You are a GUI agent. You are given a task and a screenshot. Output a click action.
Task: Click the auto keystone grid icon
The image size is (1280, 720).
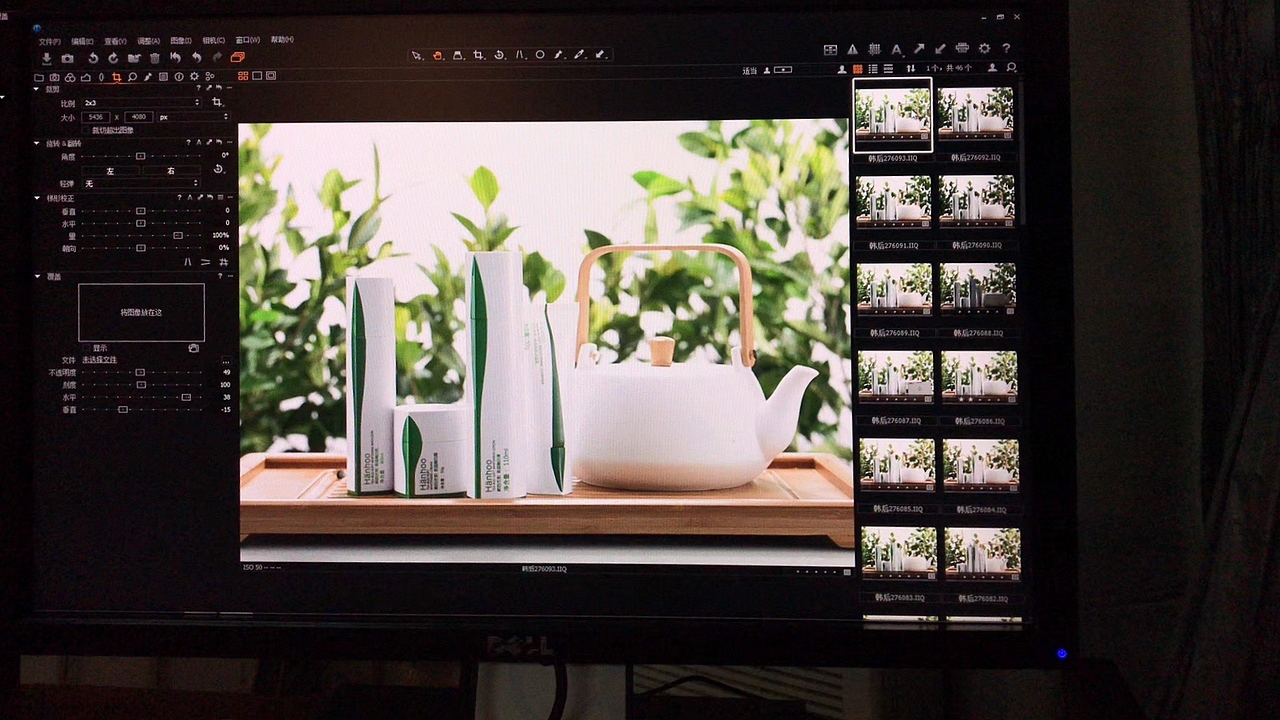pos(223,262)
